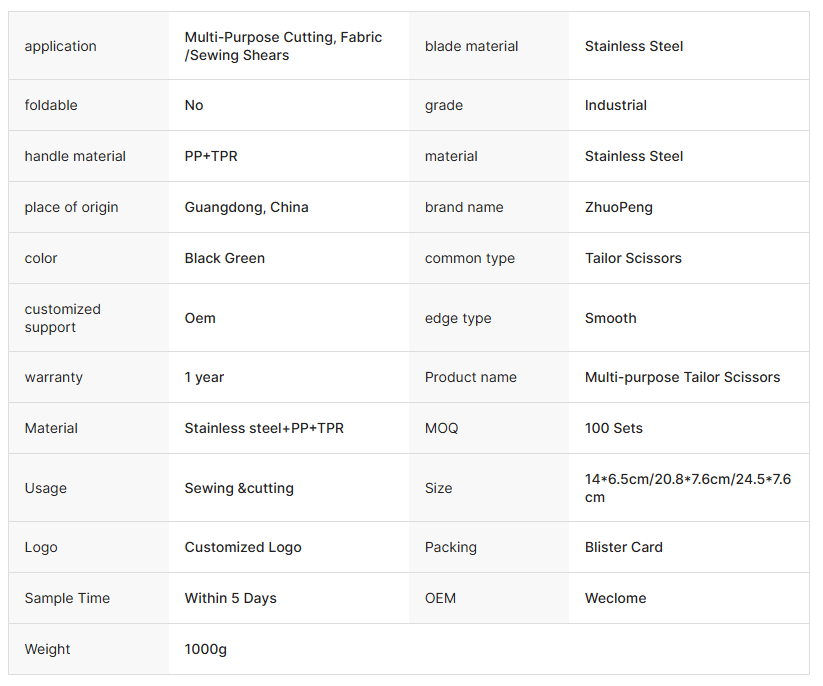Select the 'Smooth' edge type value
Image resolution: width=823 pixels, height=686 pixels.
(x=610, y=318)
